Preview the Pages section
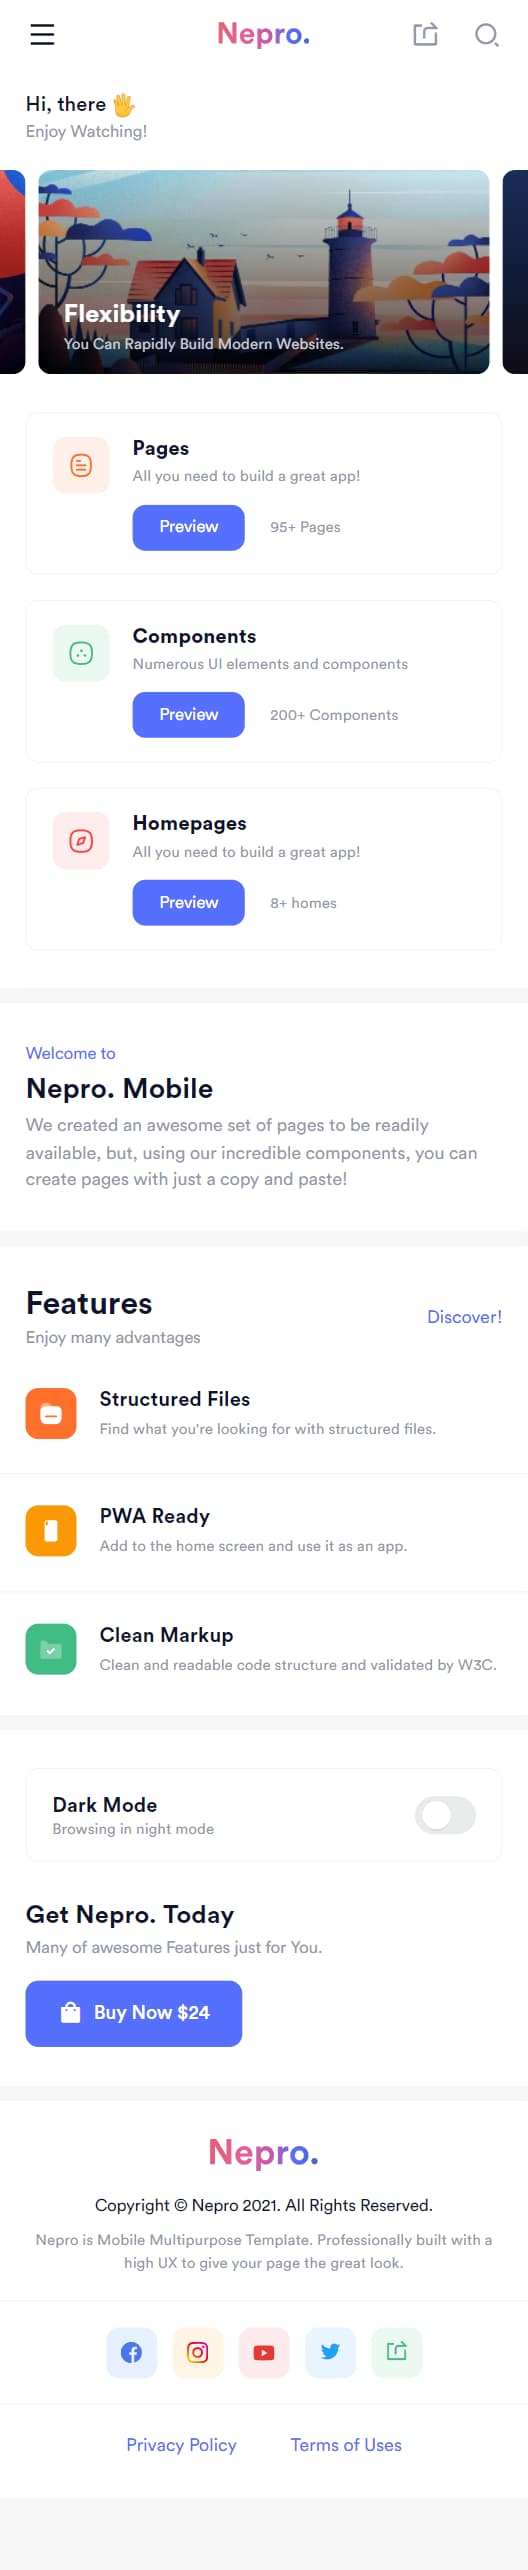This screenshot has height=2570, width=528. 189,527
